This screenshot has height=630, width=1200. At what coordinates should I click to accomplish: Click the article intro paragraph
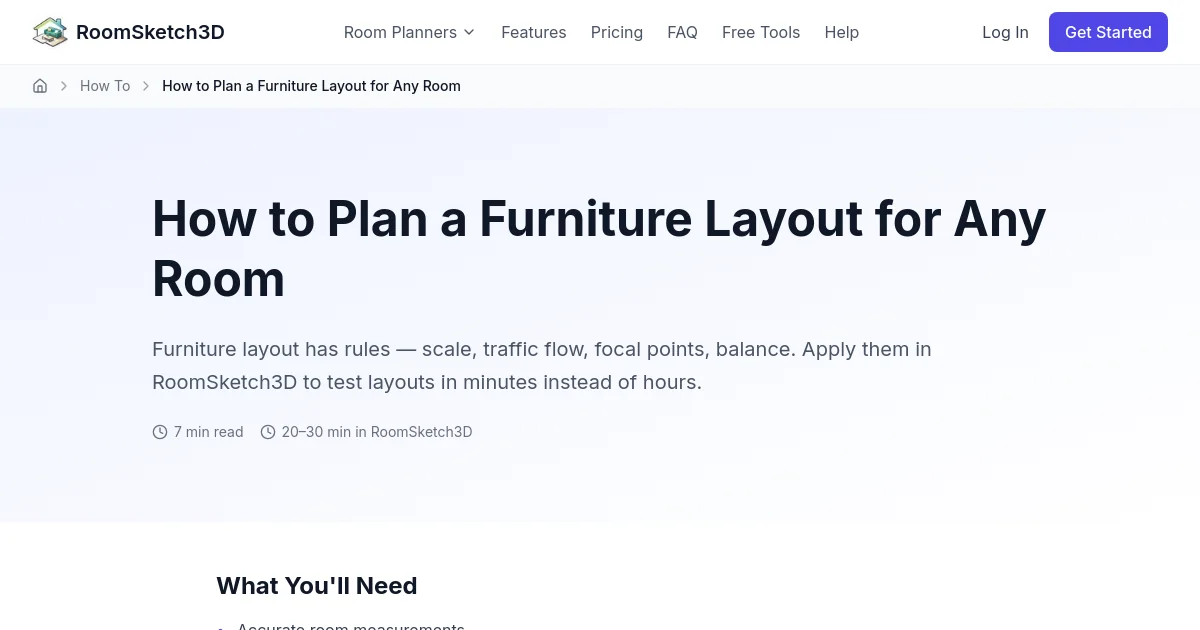tap(542, 365)
